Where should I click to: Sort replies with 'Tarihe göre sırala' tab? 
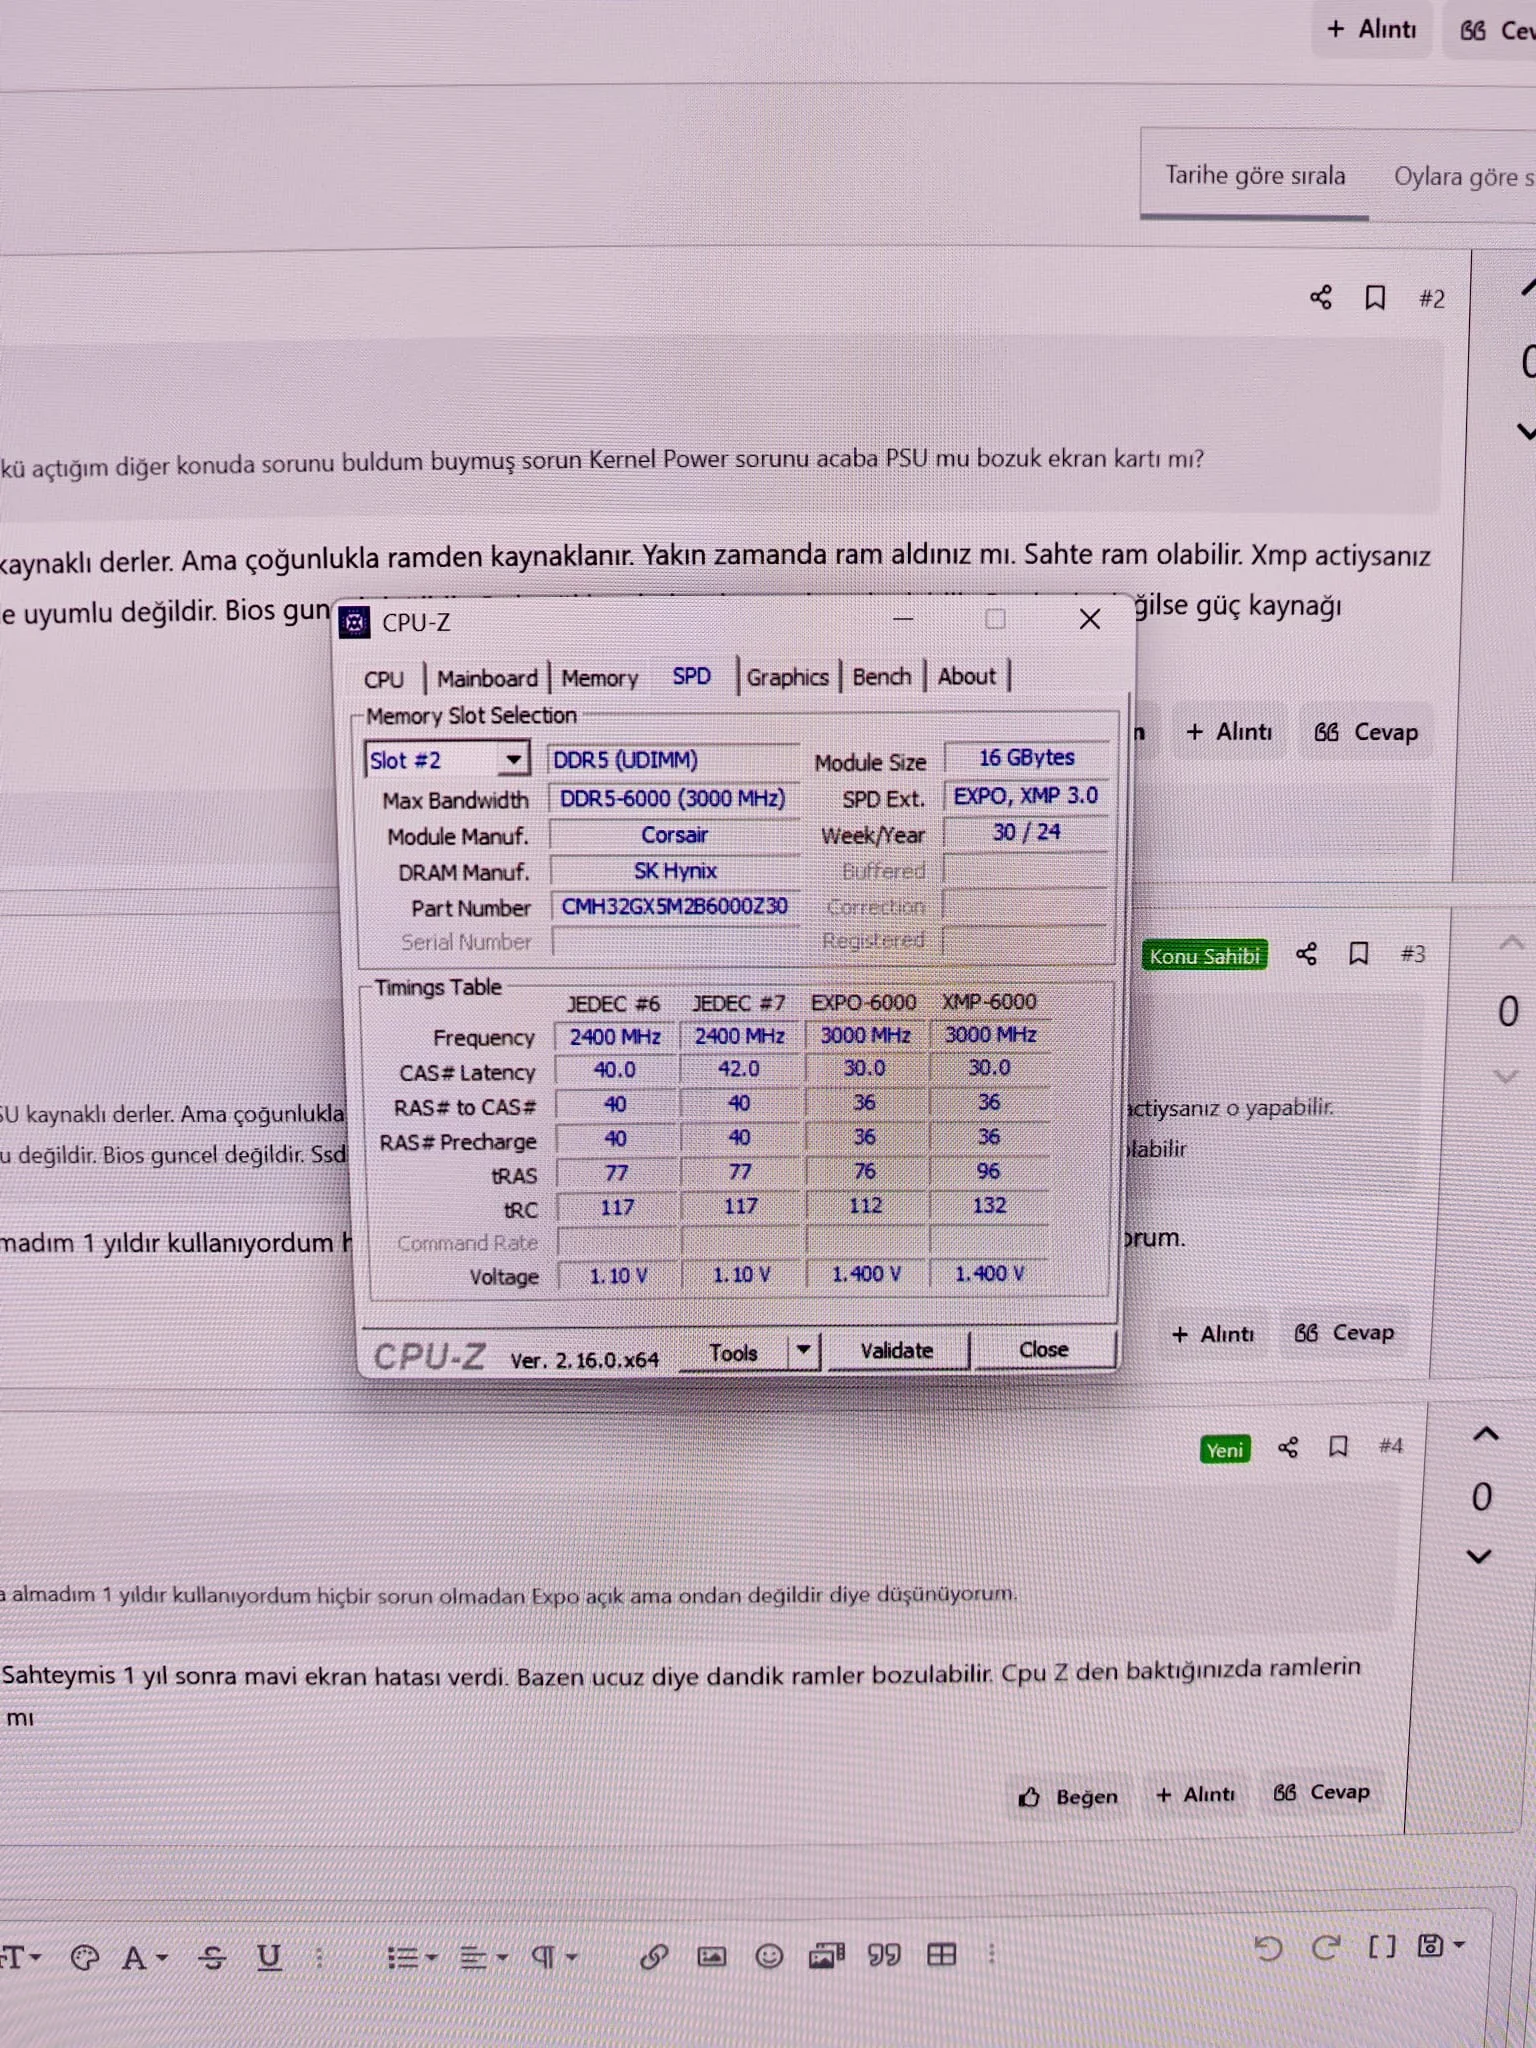(x=1255, y=175)
